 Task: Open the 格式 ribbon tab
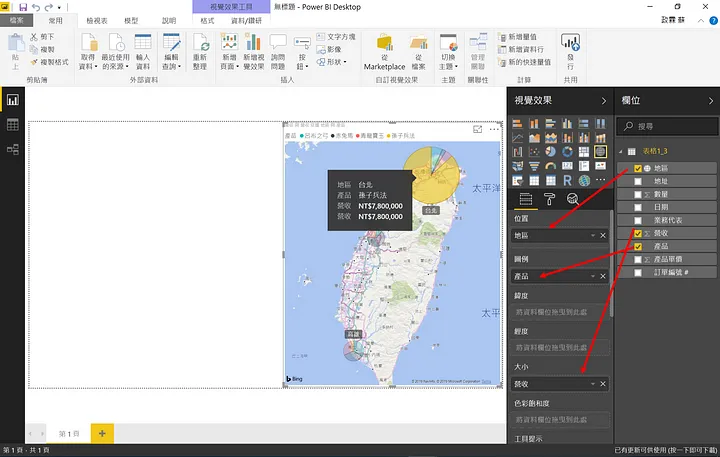coord(207,21)
